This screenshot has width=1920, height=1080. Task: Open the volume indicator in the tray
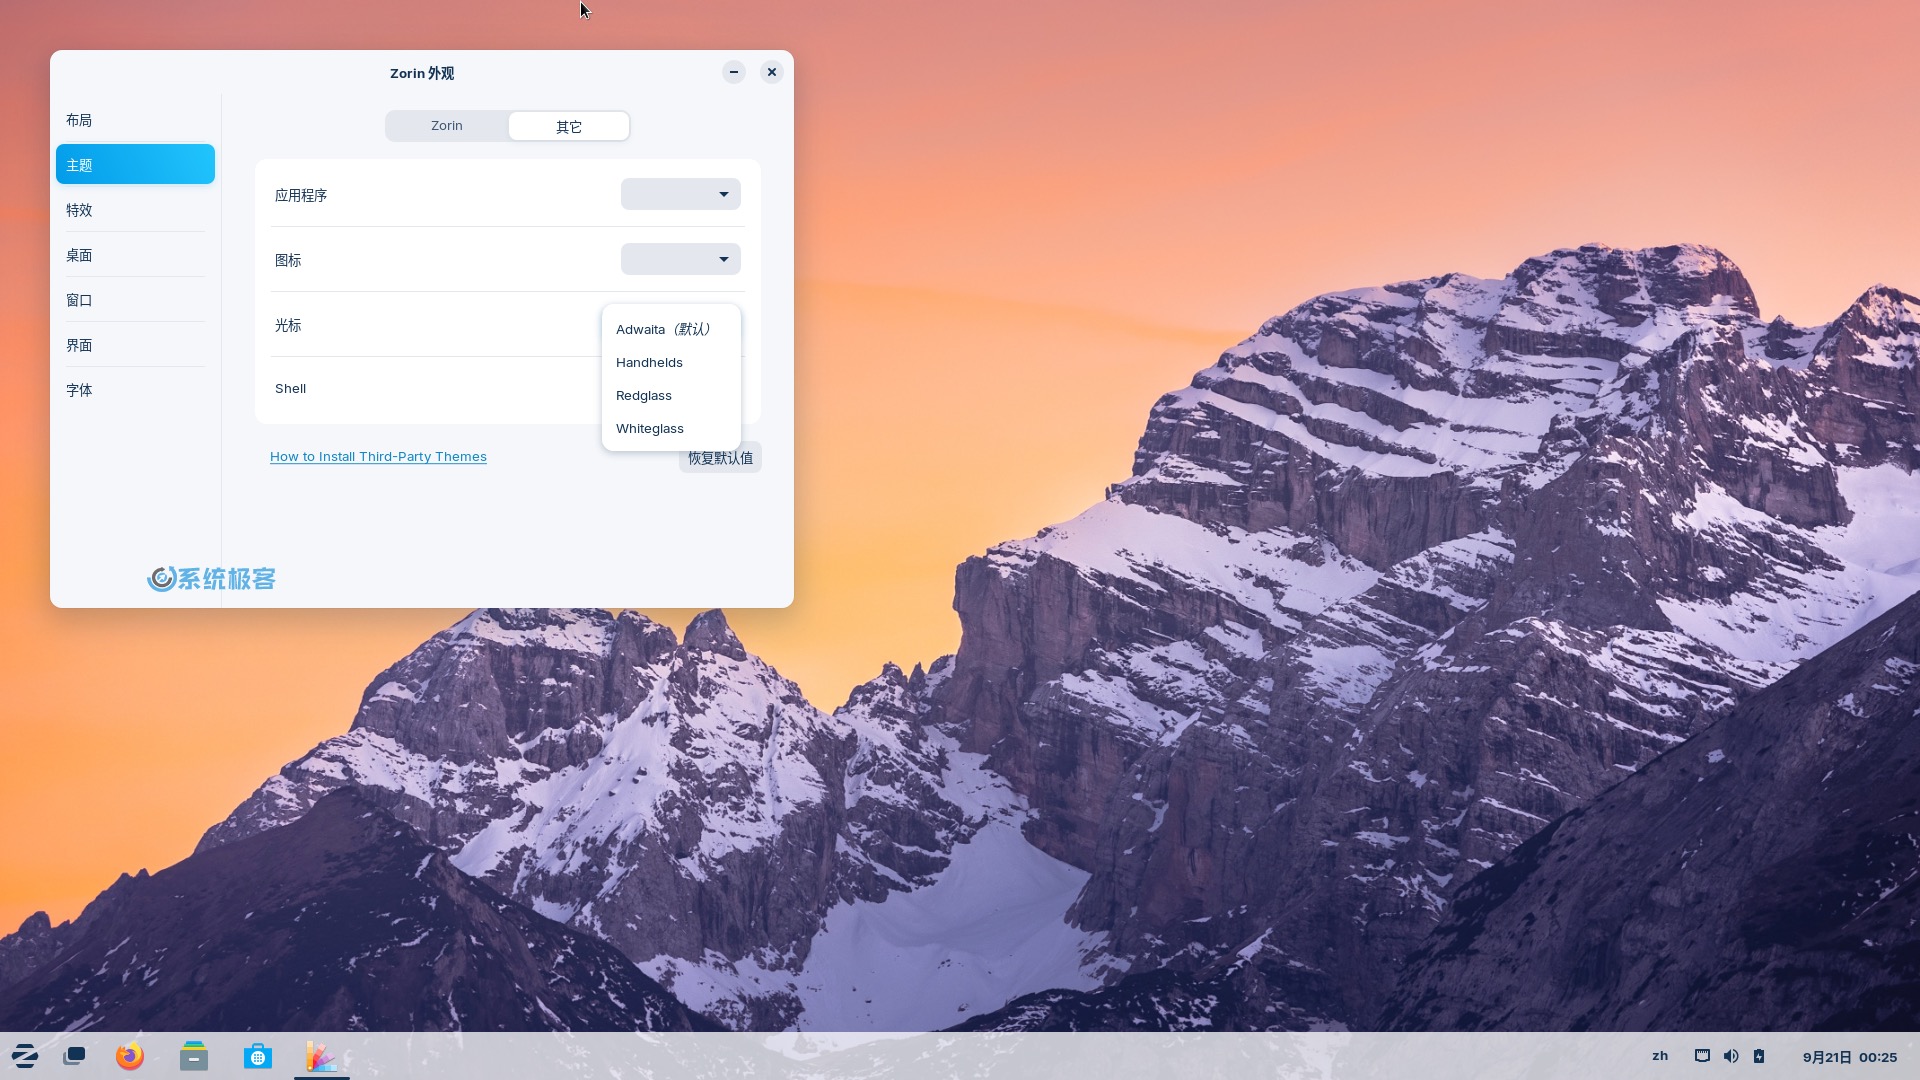[1731, 1056]
